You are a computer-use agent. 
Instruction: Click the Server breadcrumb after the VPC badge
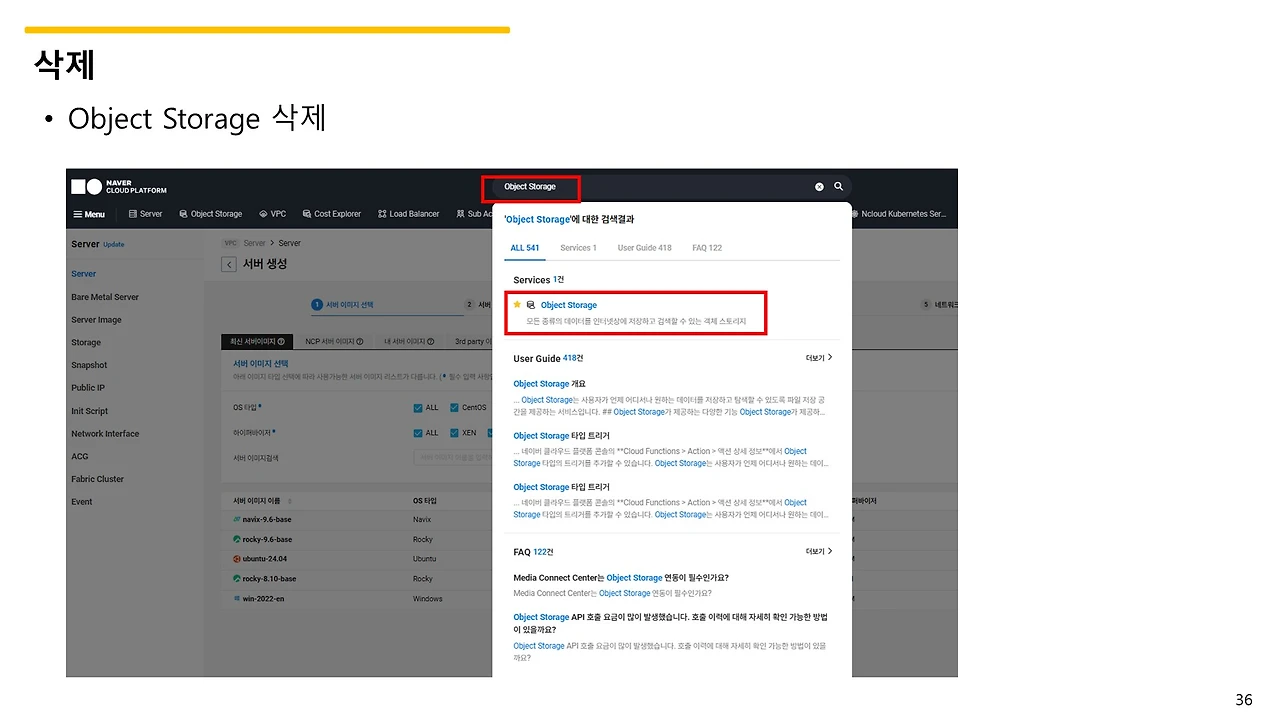254,243
